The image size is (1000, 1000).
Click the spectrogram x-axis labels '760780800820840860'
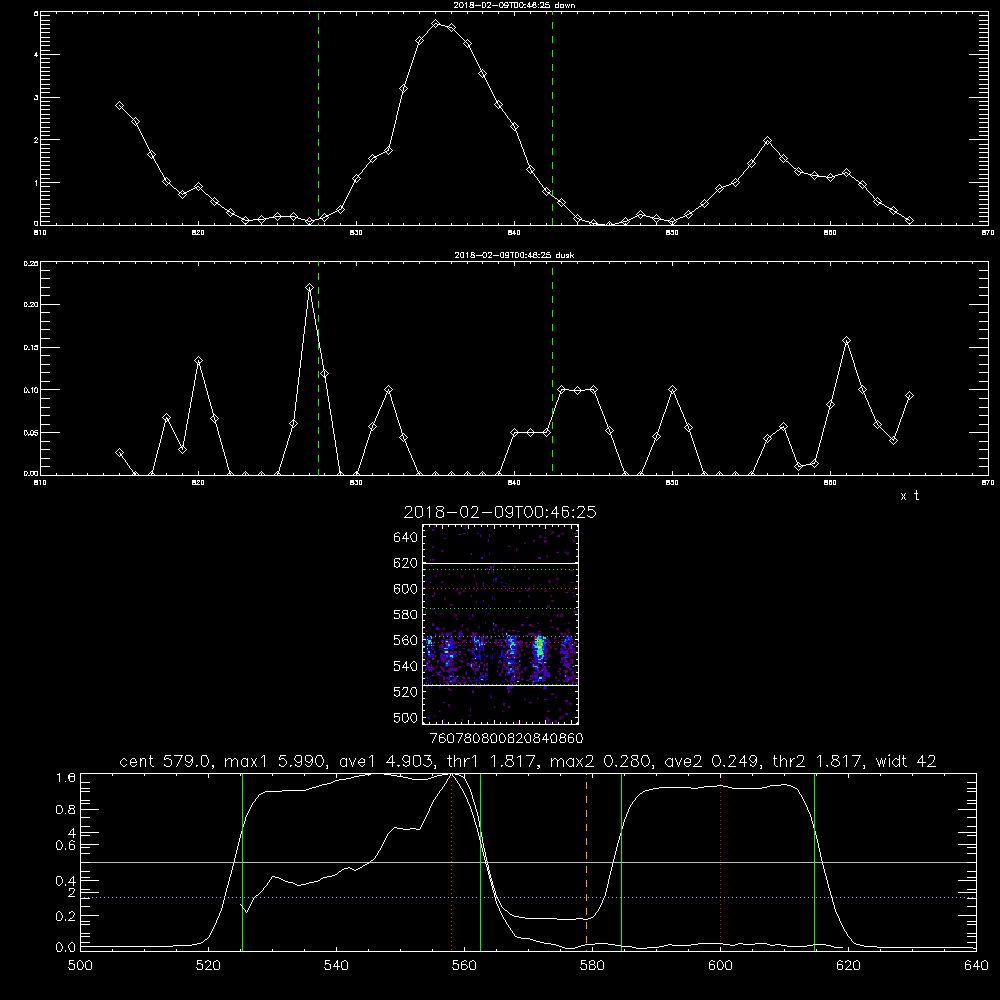click(507, 738)
